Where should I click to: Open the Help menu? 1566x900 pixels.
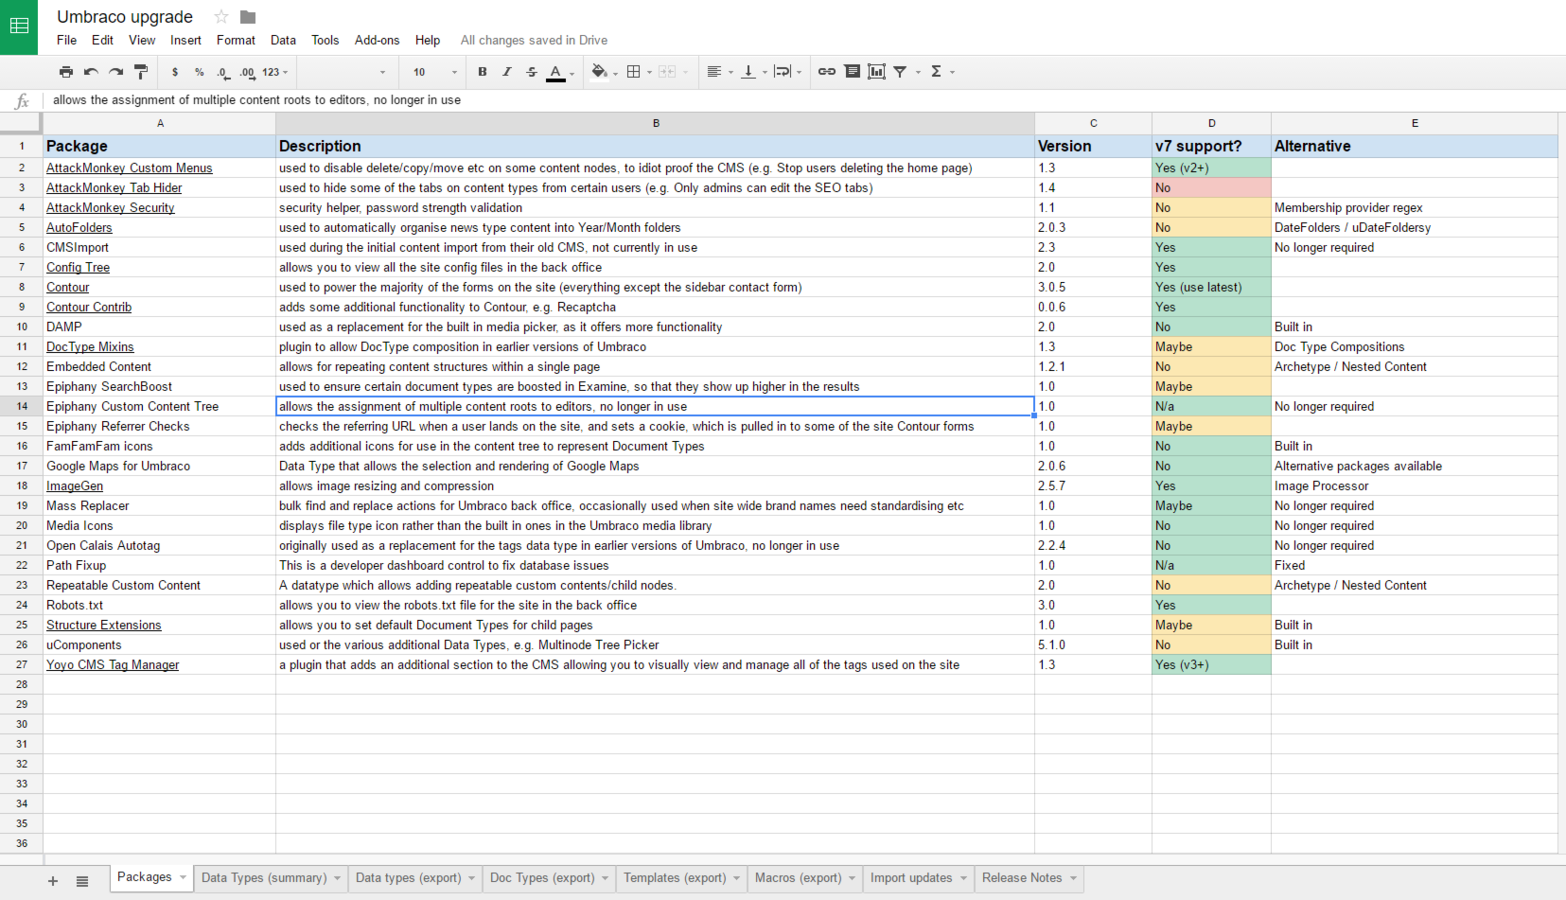point(428,41)
